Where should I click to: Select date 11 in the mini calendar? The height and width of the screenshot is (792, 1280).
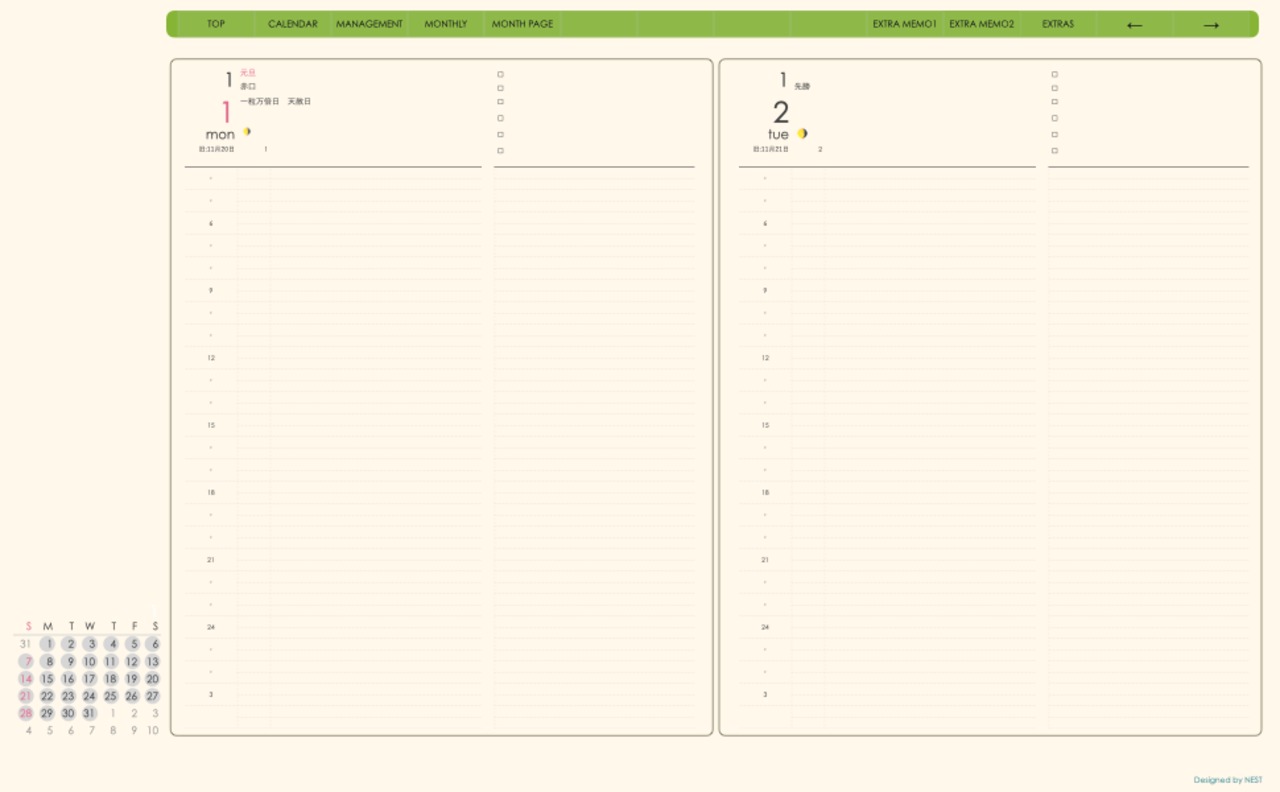click(110, 662)
